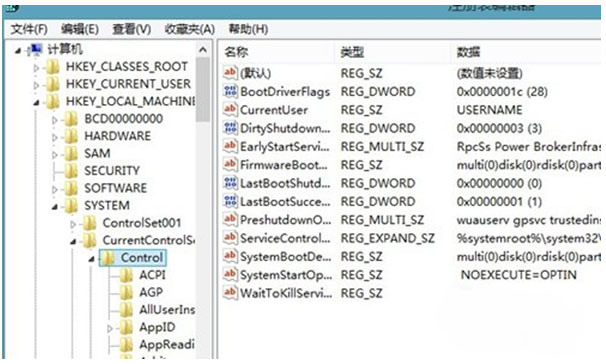This screenshot has width=606, height=364.
Task: Click 0x00000003 (3) data cell
Action: (x=499, y=128)
